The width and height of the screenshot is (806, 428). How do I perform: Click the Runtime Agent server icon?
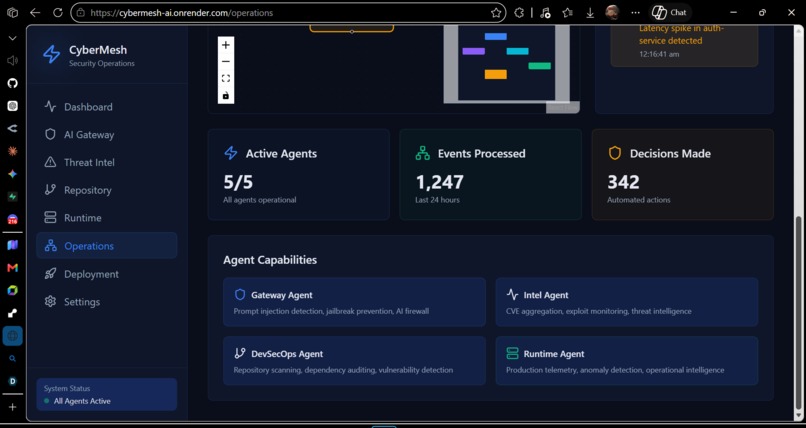tap(512, 353)
